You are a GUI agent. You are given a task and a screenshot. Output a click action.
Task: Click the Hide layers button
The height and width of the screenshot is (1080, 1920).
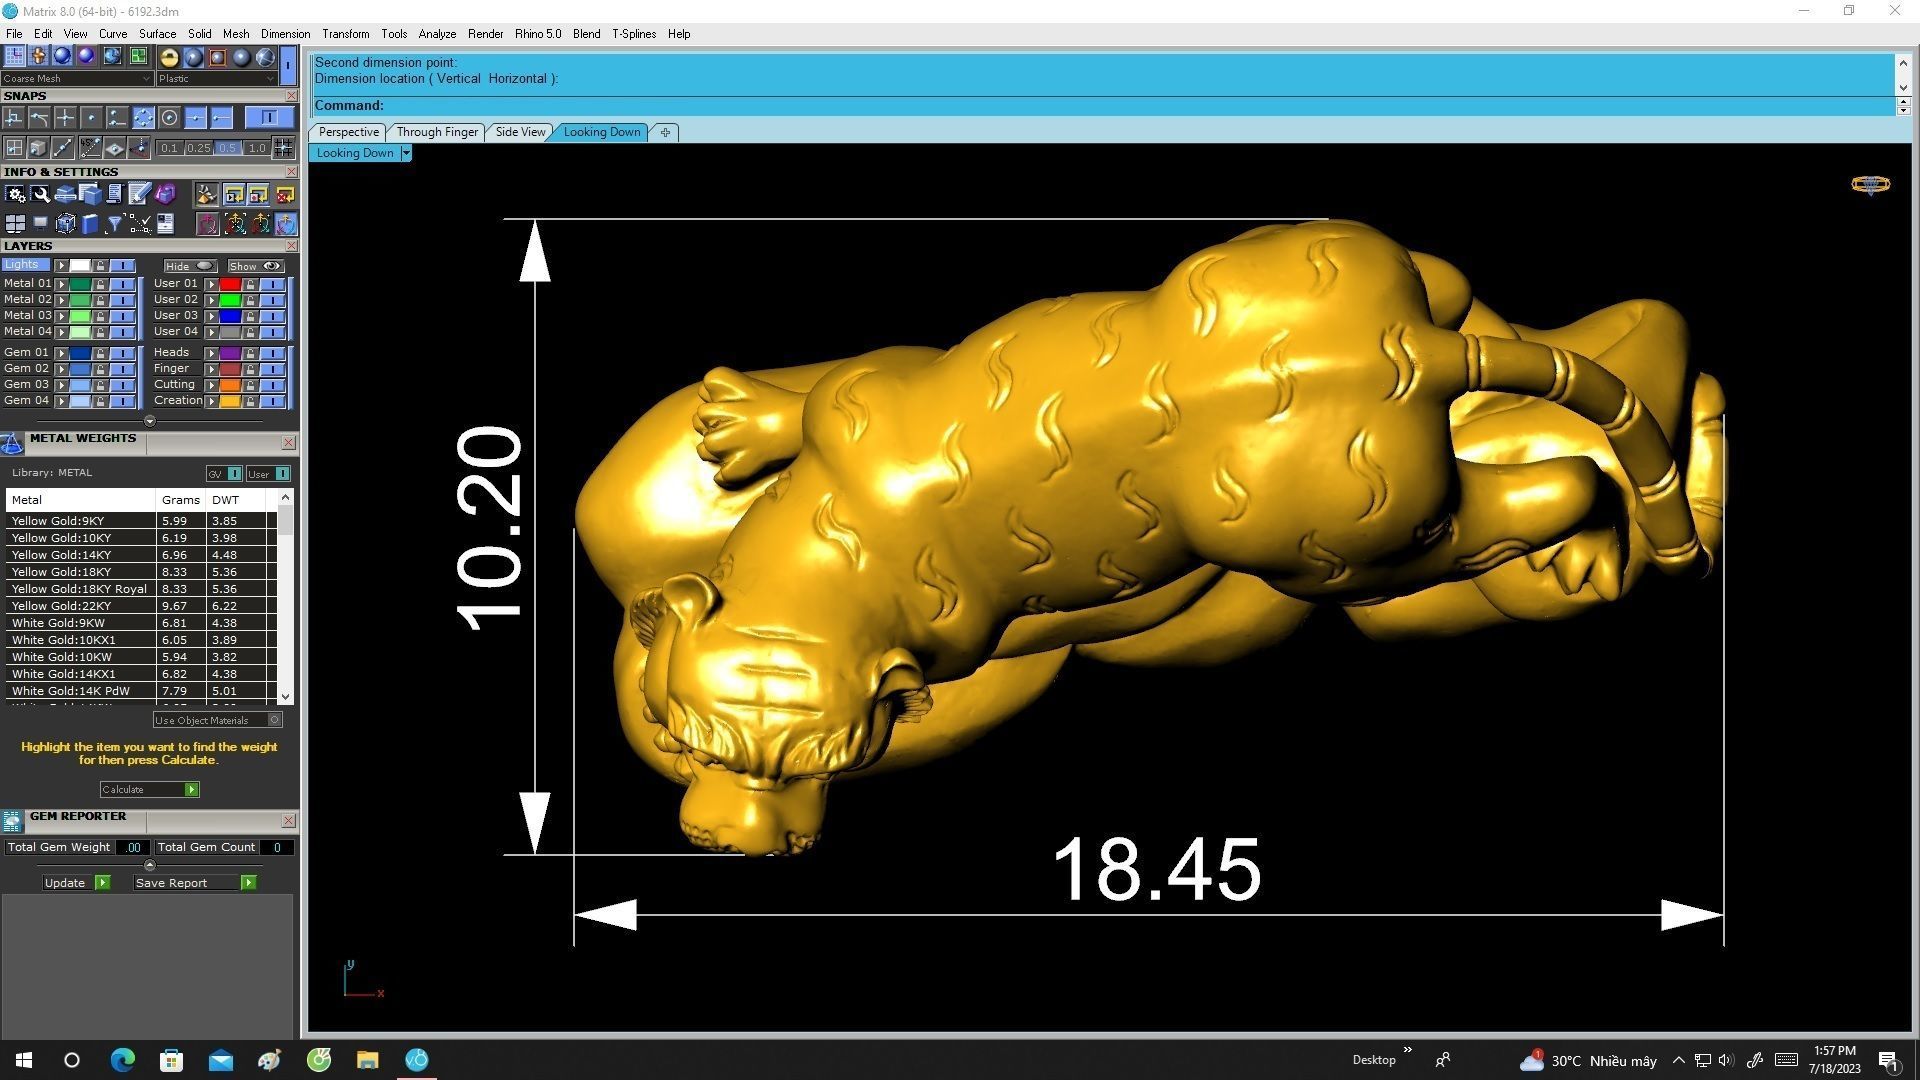190,266
